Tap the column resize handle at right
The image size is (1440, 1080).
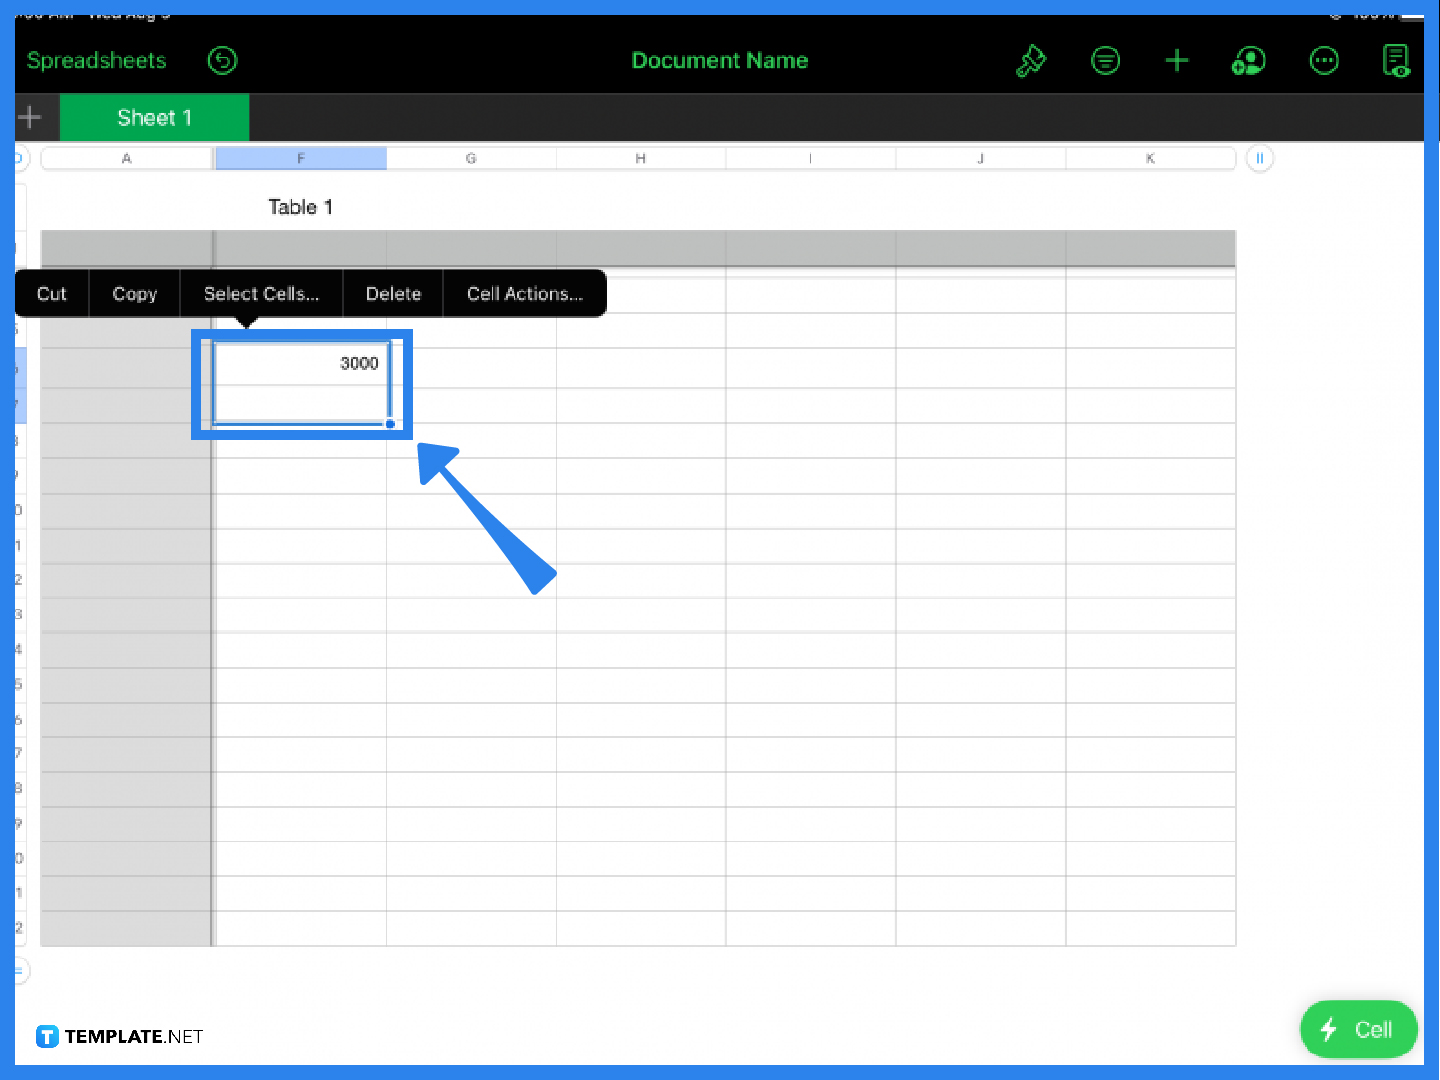1260,158
